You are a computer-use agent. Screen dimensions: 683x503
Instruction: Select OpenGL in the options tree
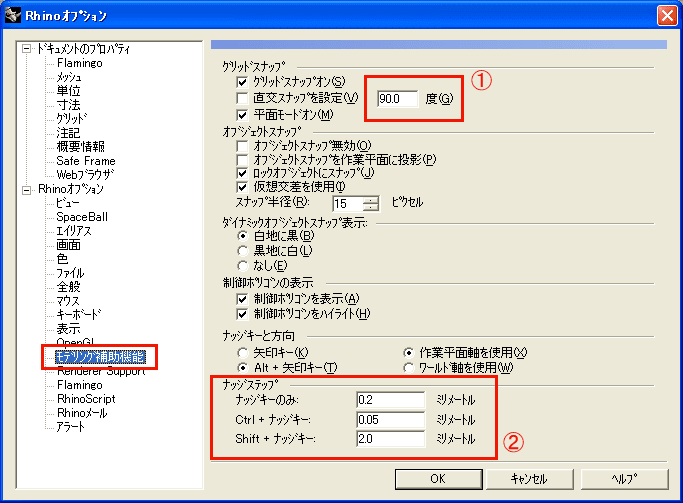pos(76,342)
